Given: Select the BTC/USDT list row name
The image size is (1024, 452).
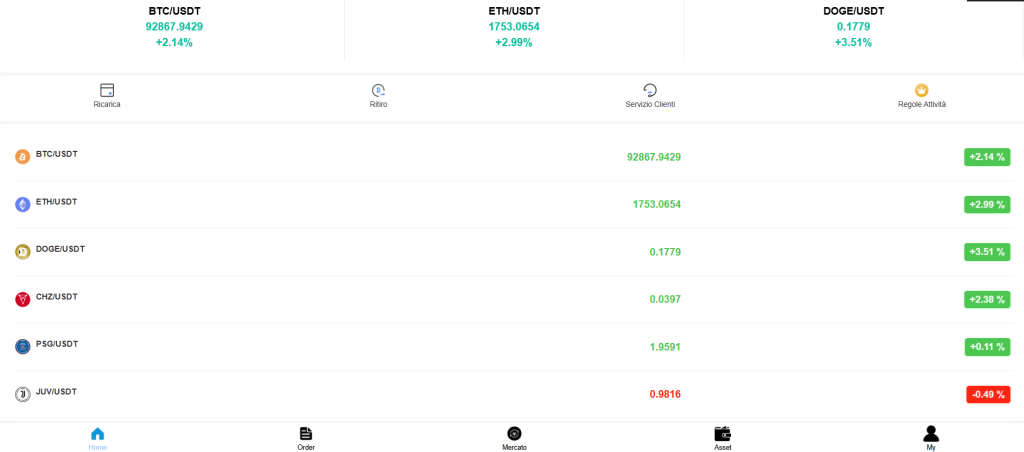Looking at the screenshot, I should pyautogui.click(x=57, y=154).
